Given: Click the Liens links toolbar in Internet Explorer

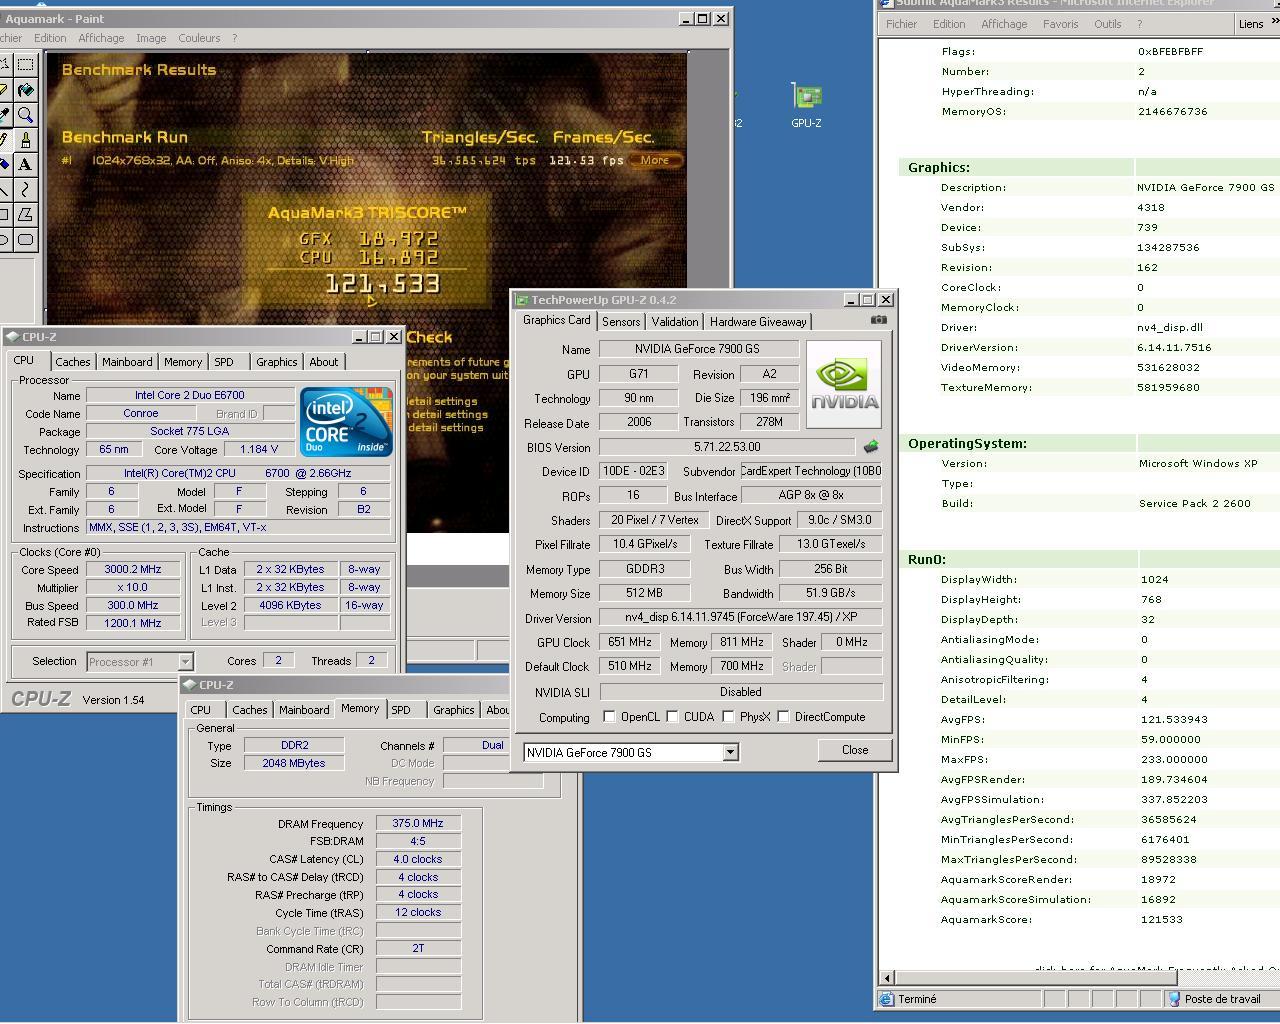Looking at the screenshot, I should 1251,24.
